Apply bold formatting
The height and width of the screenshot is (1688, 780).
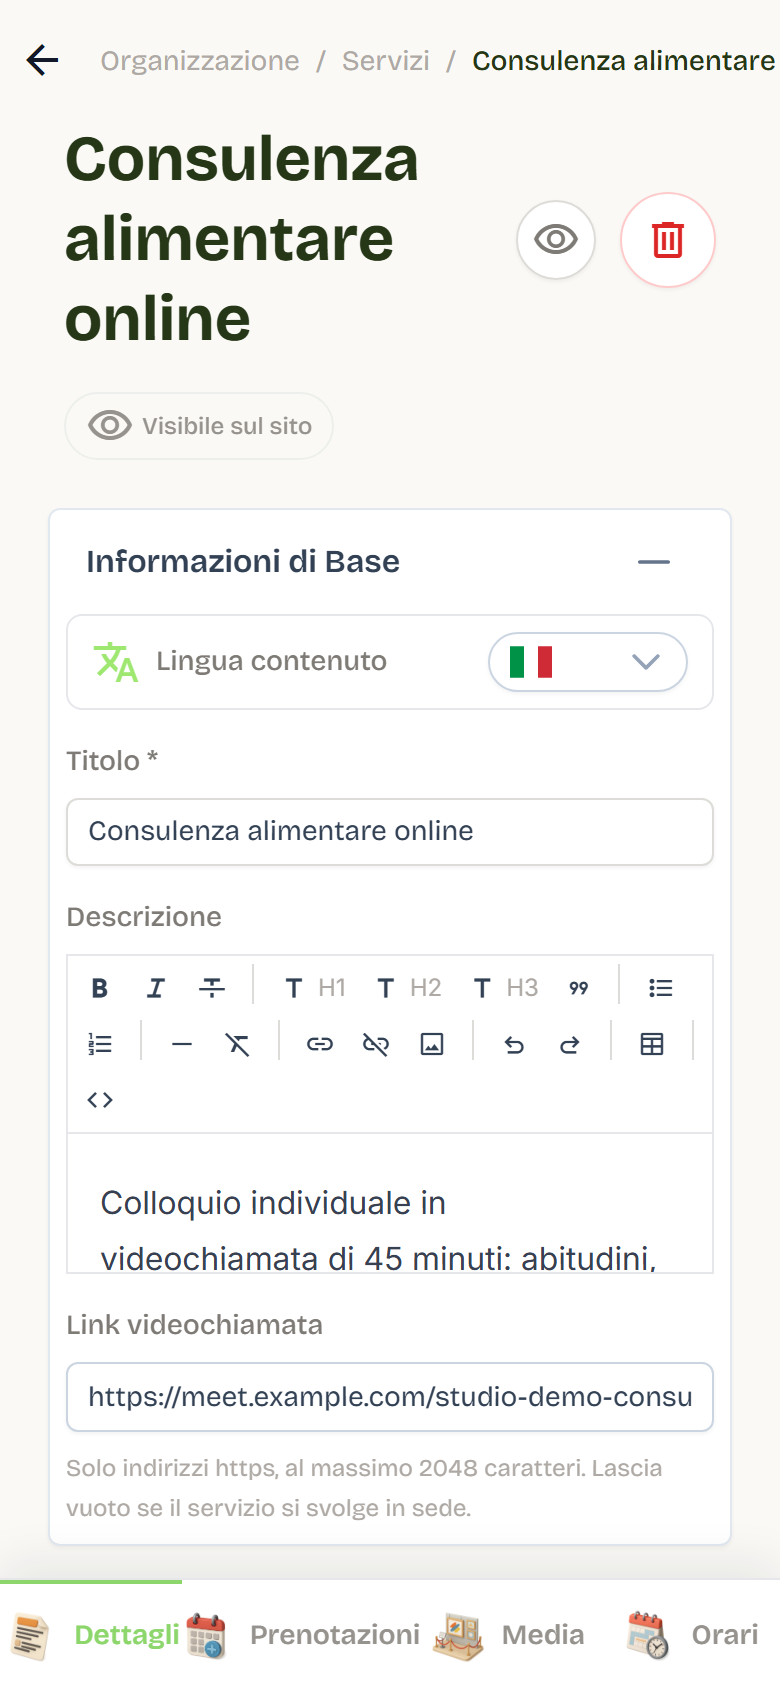click(x=100, y=988)
